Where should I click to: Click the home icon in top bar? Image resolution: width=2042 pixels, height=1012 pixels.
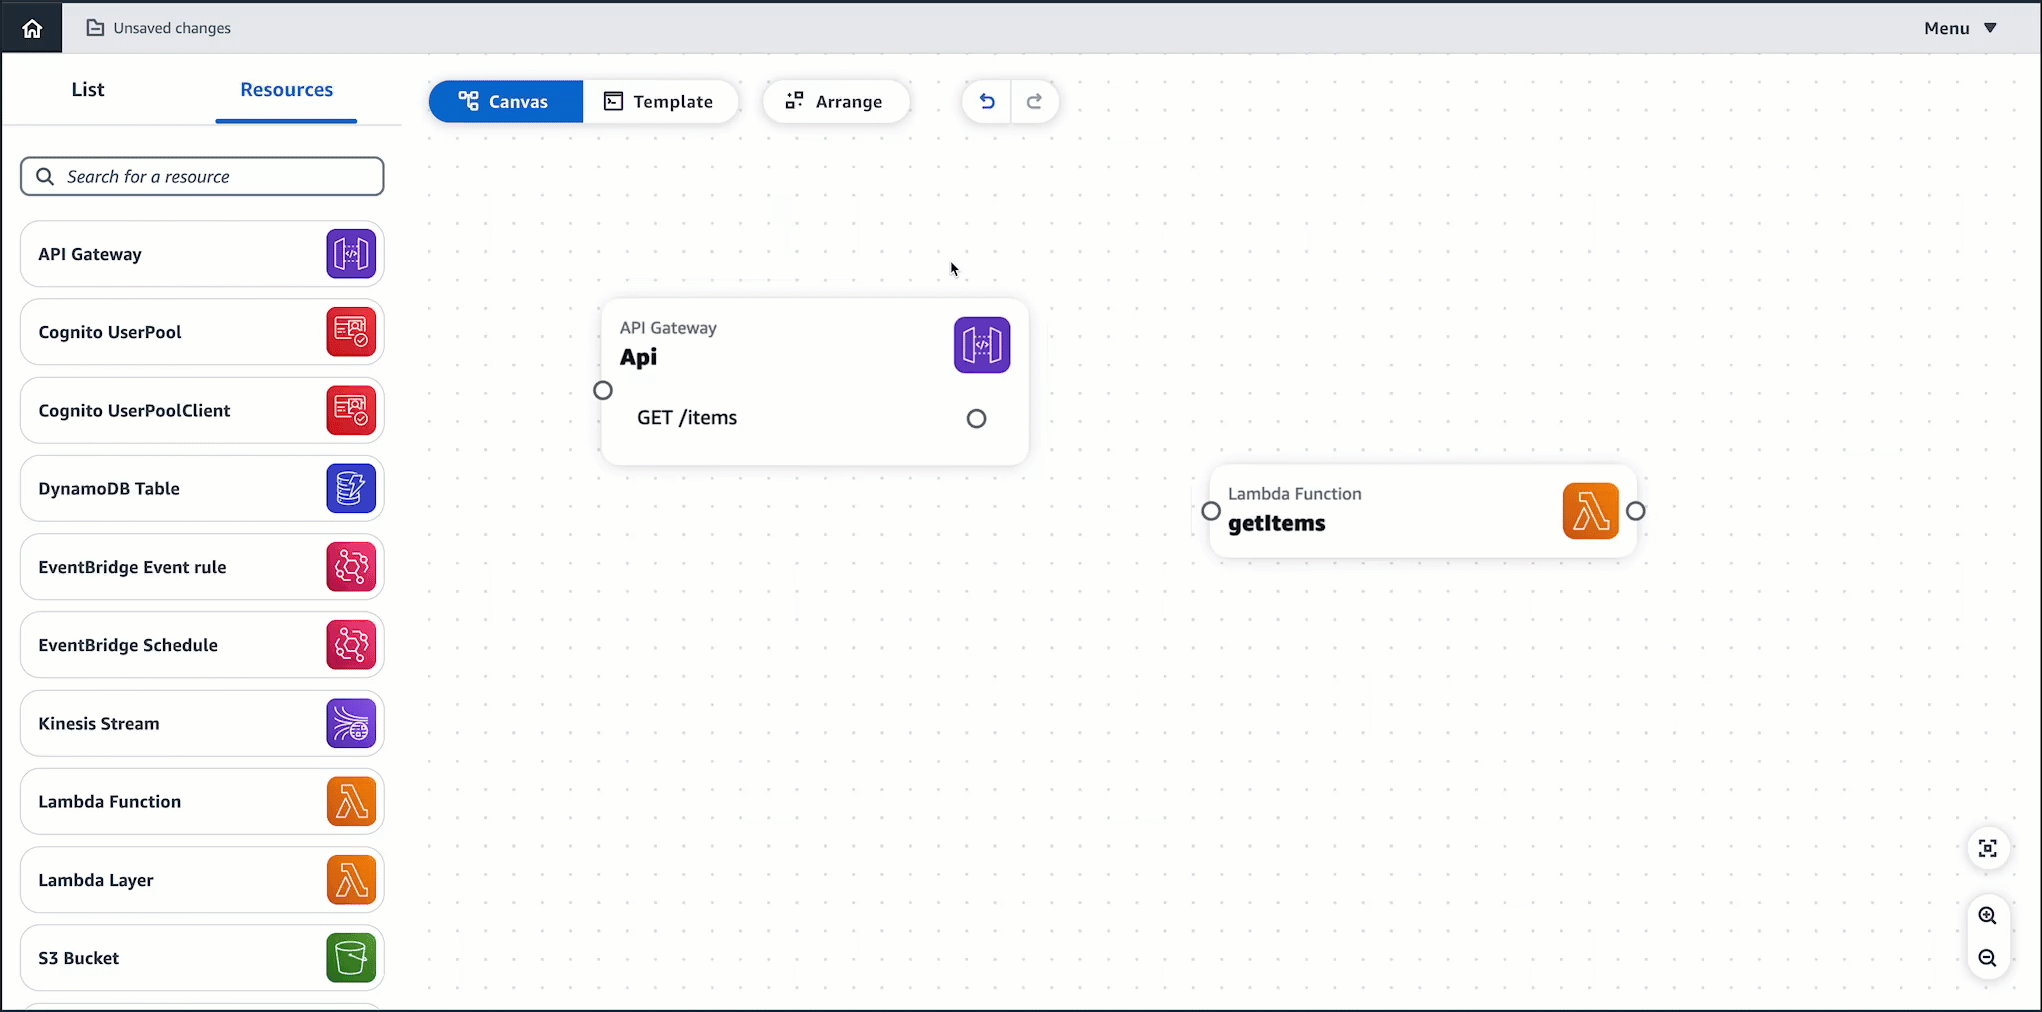tap(31, 27)
